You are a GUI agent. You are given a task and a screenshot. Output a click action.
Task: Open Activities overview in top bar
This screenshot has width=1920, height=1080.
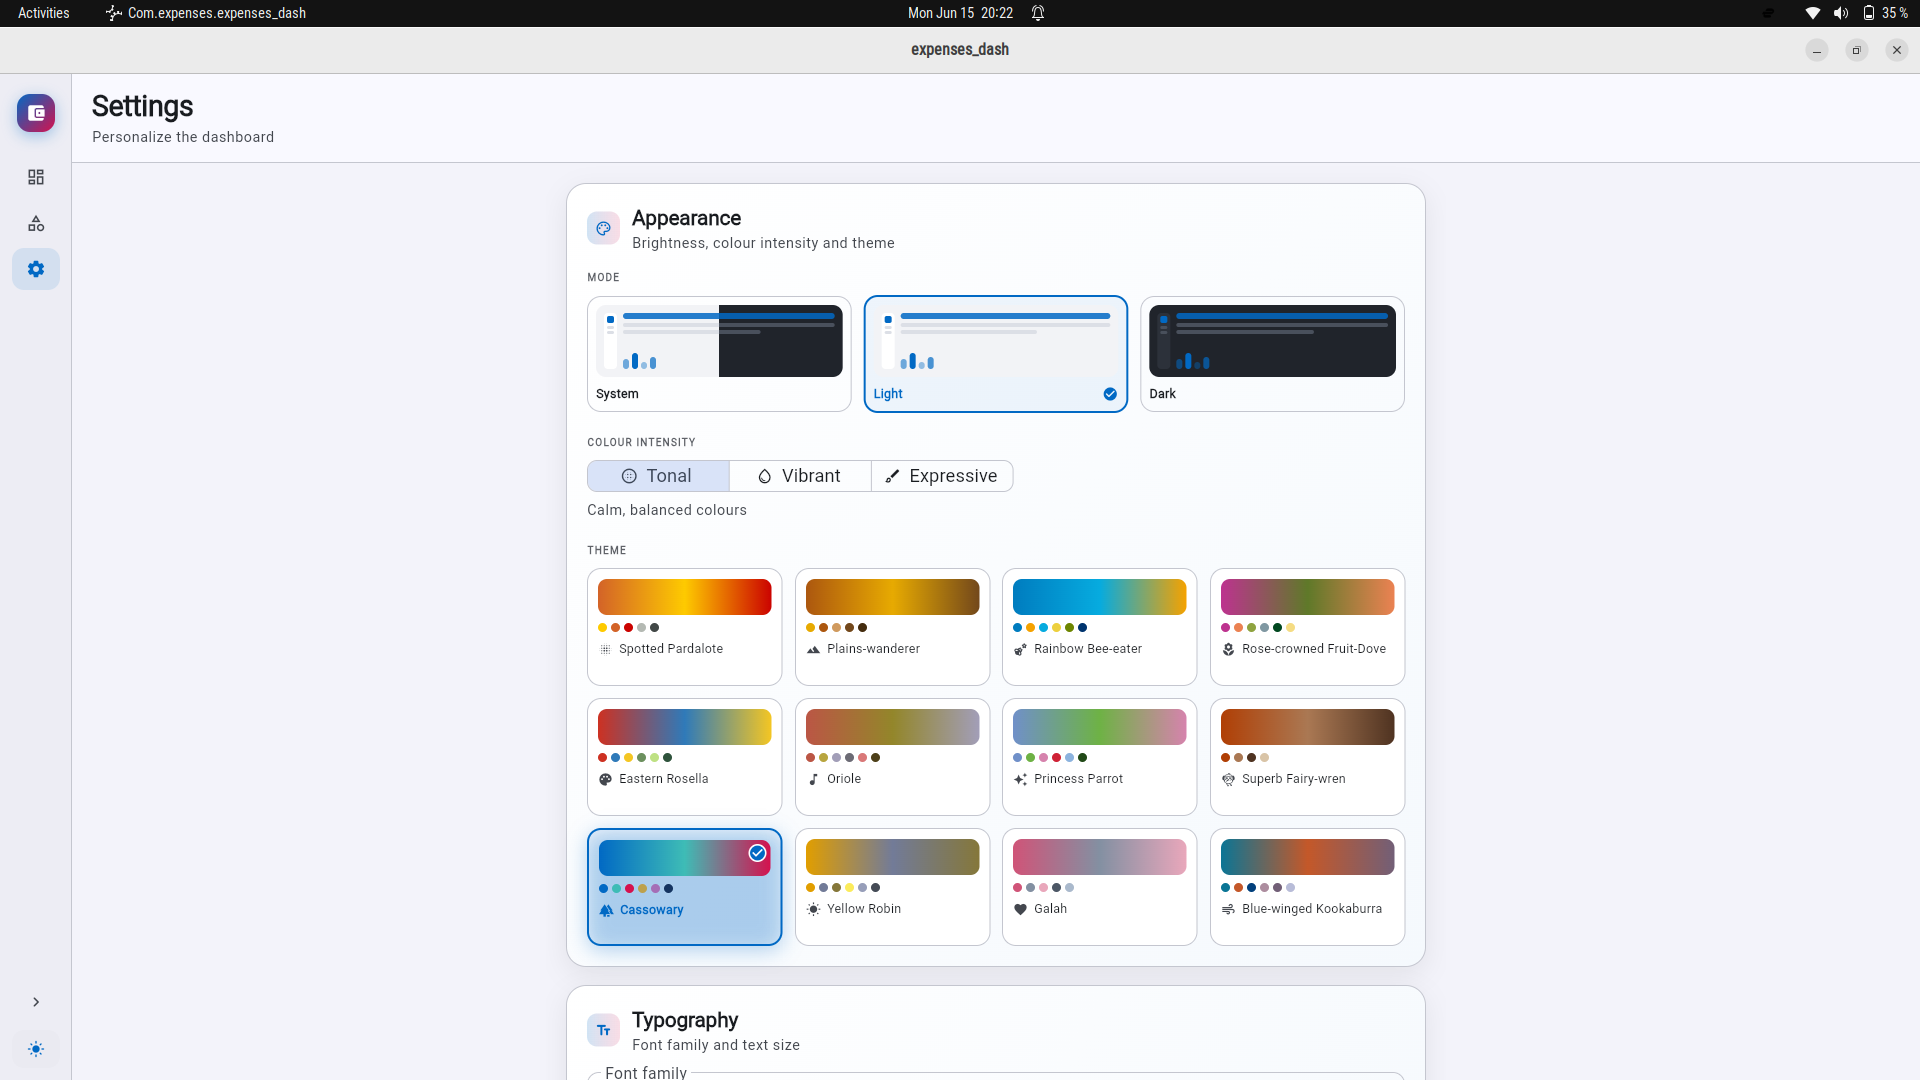(x=44, y=13)
